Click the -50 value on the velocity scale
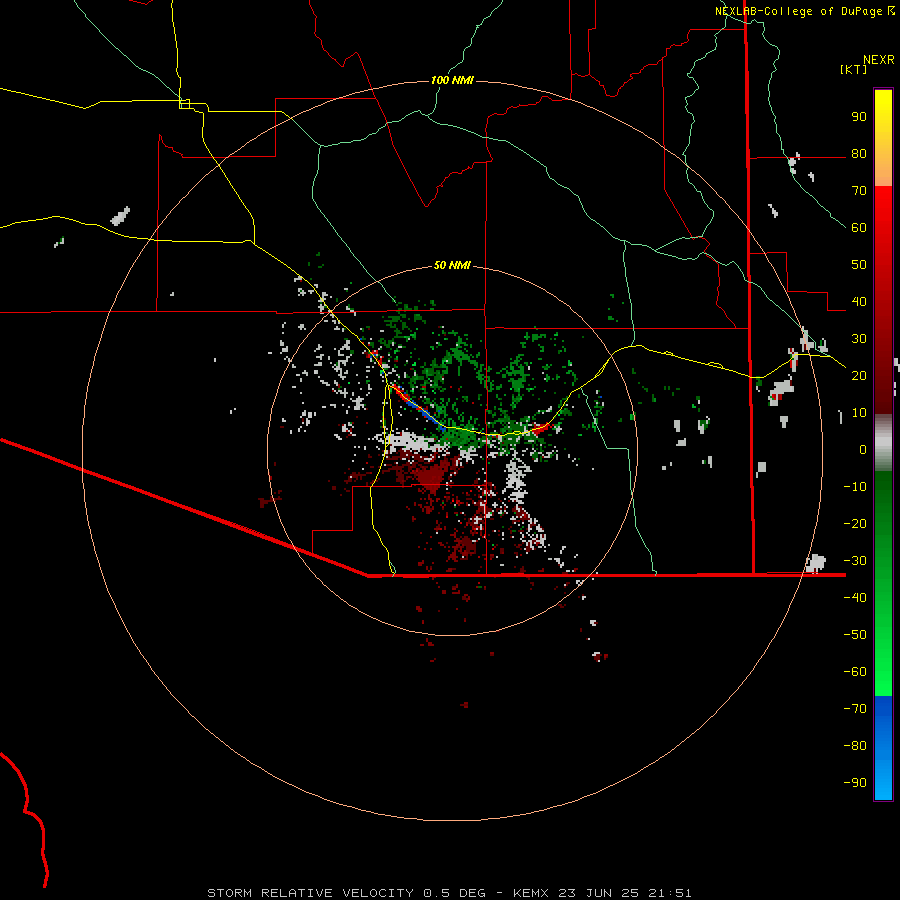900x900 pixels. coord(855,634)
